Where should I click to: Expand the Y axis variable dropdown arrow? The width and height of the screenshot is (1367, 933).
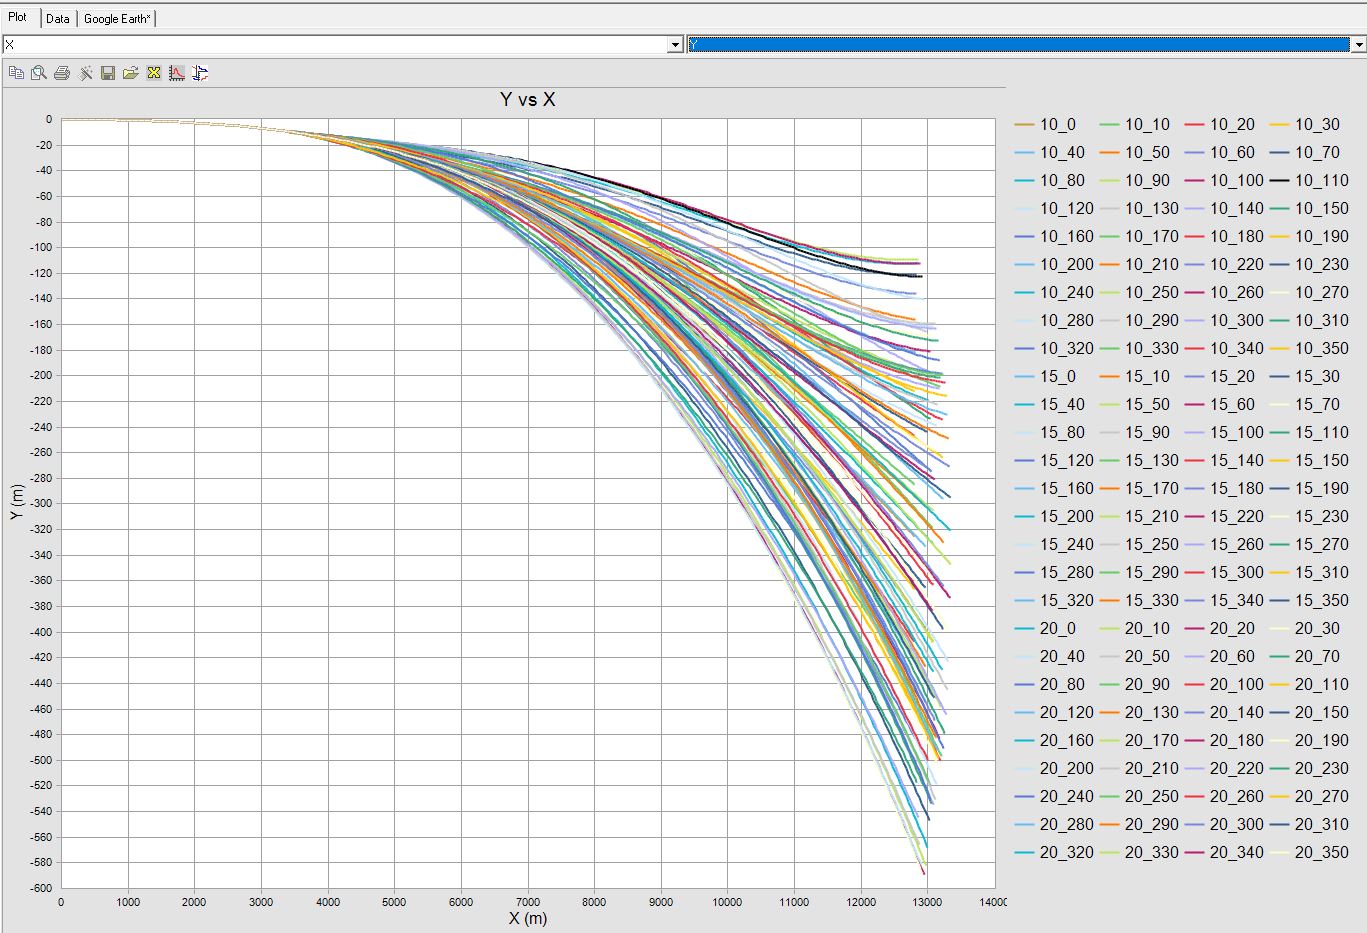point(1358,45)
